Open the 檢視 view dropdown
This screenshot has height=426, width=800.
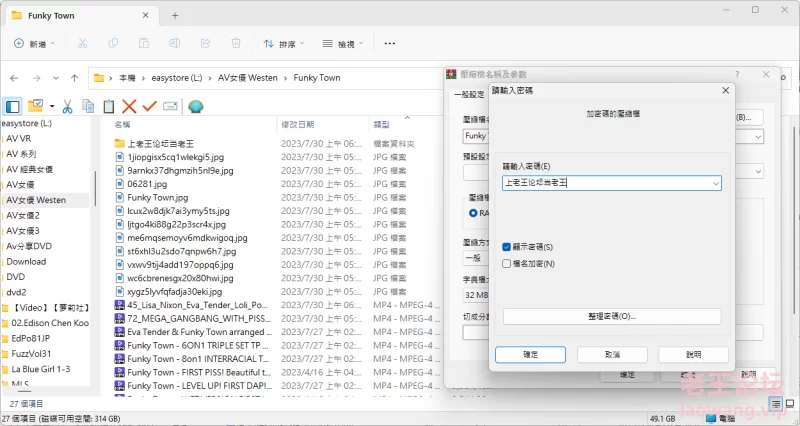344,44
